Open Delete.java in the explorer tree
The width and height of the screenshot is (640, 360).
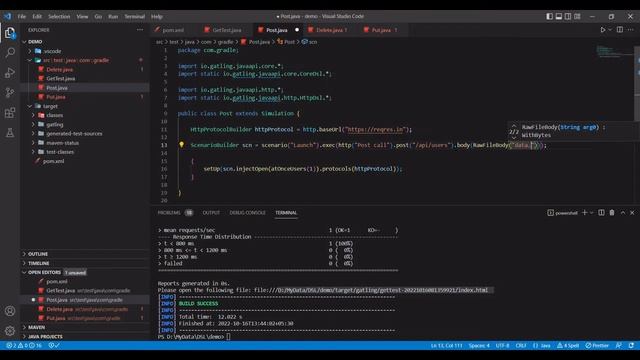click(x=60, y=69)
